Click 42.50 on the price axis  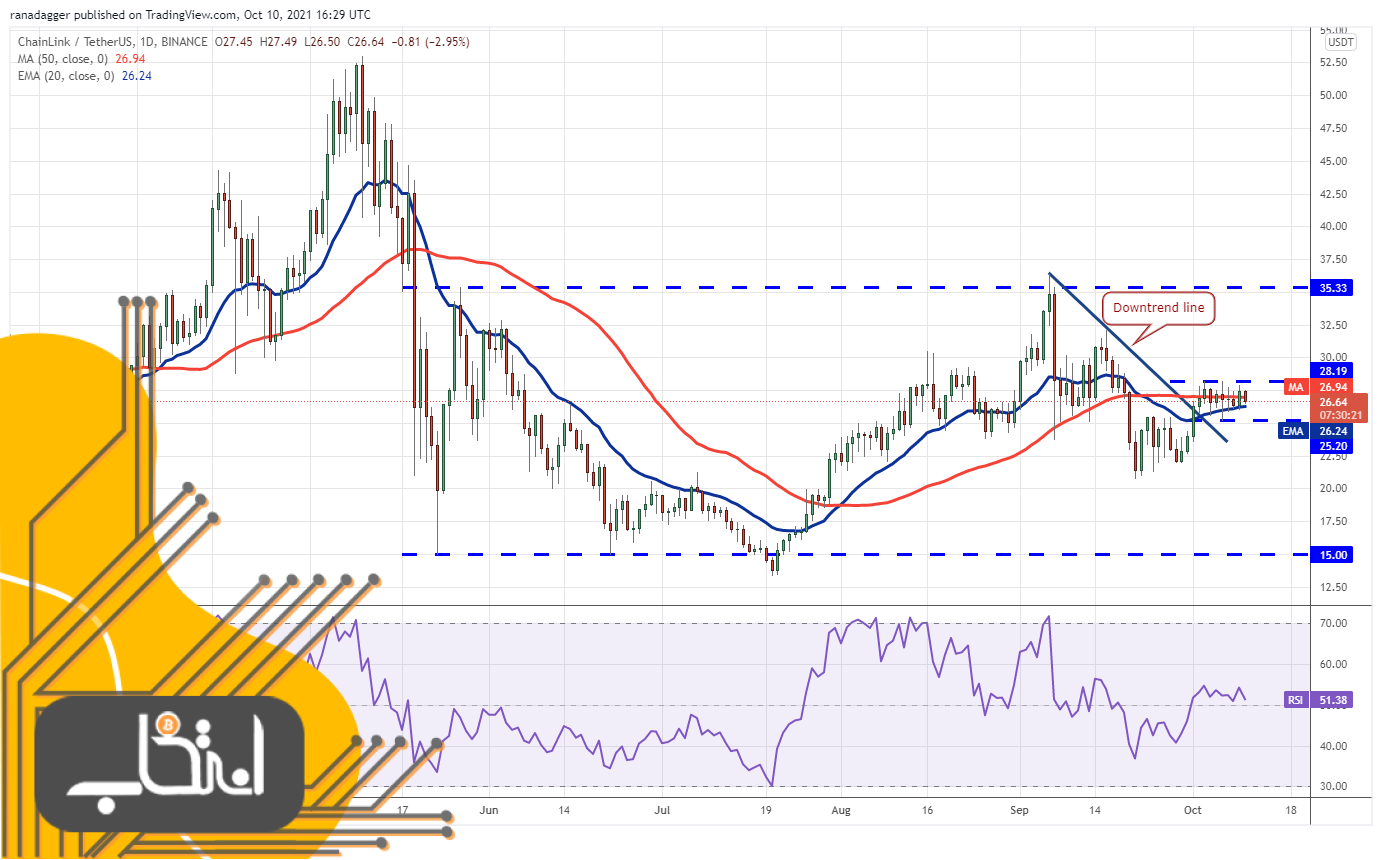tap(1334, 193)
